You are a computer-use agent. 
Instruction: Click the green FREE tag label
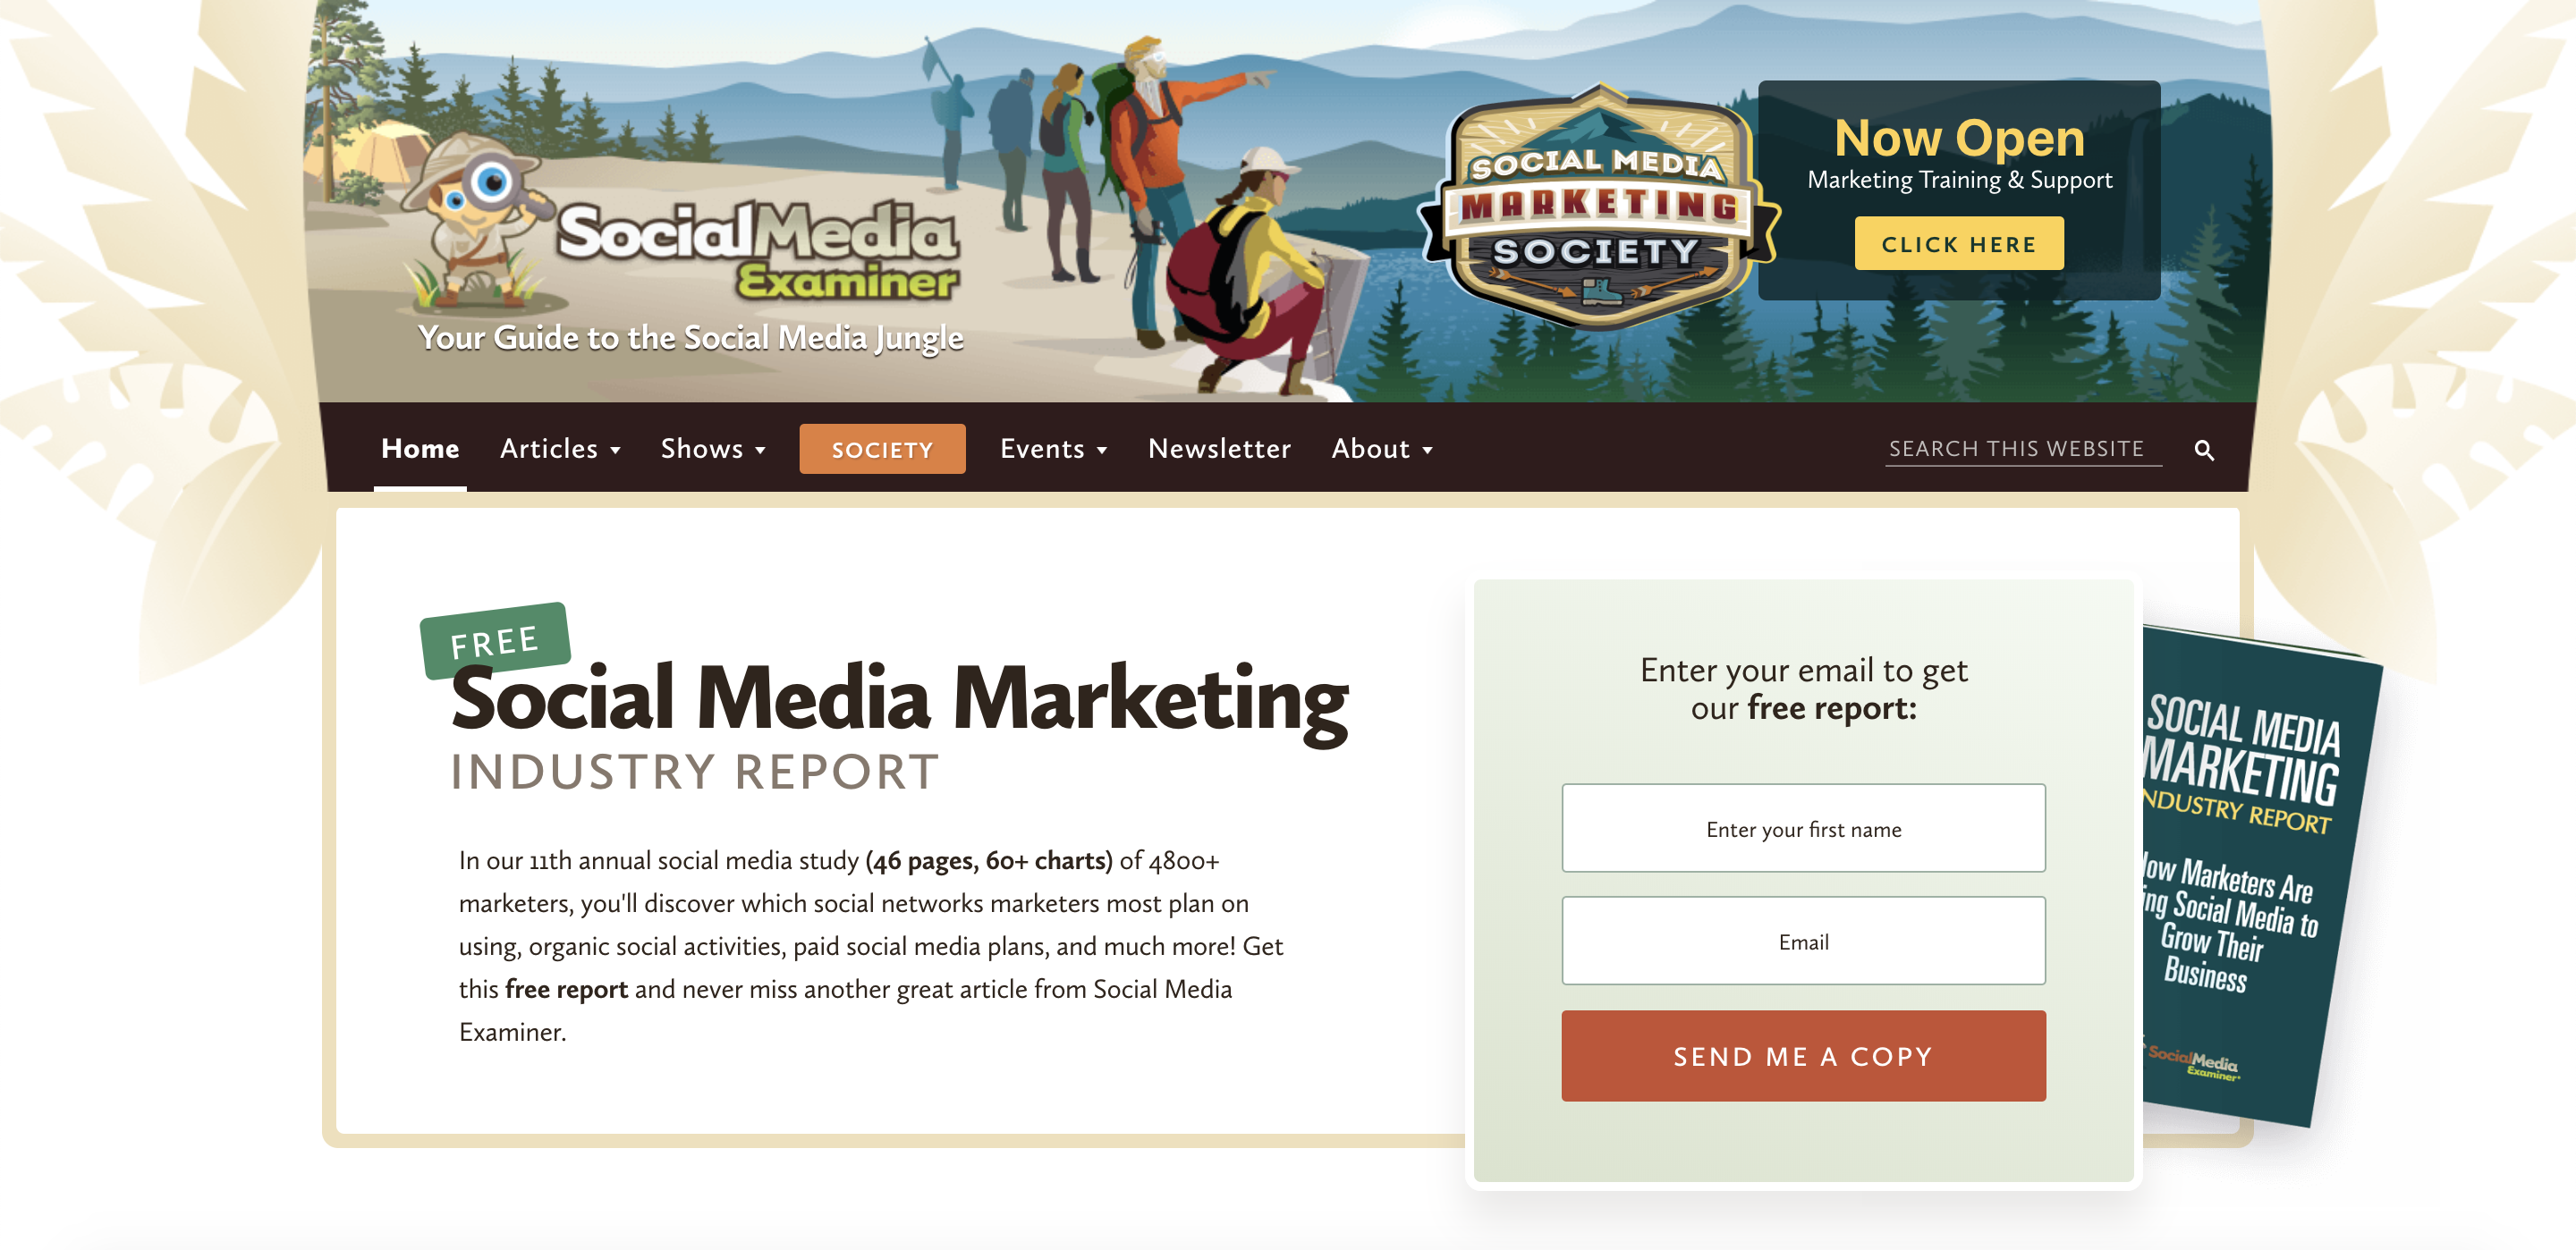[x=495, y=641]
